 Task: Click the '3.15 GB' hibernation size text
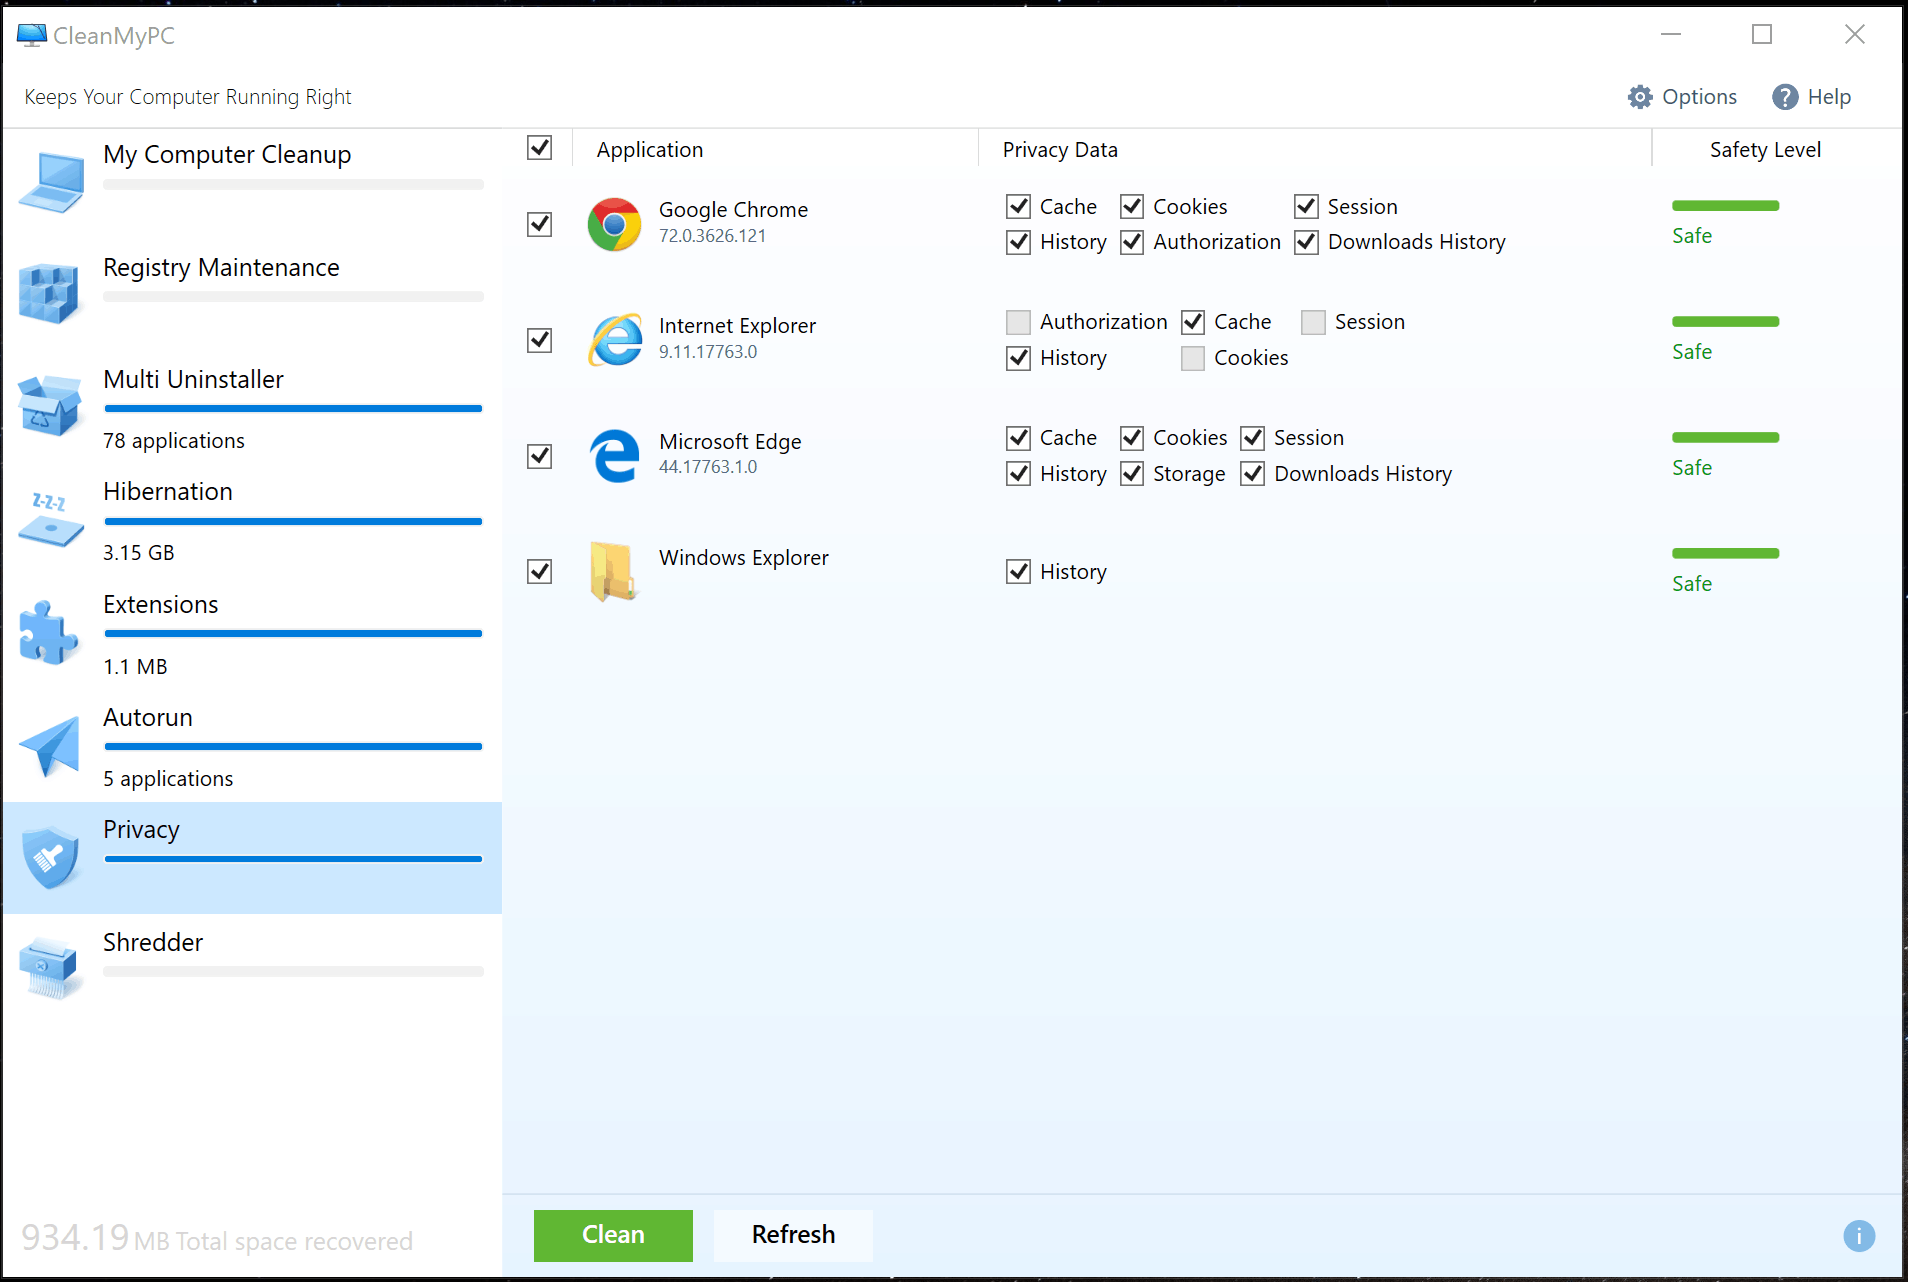pyautogui.click(x=139, y=553)
